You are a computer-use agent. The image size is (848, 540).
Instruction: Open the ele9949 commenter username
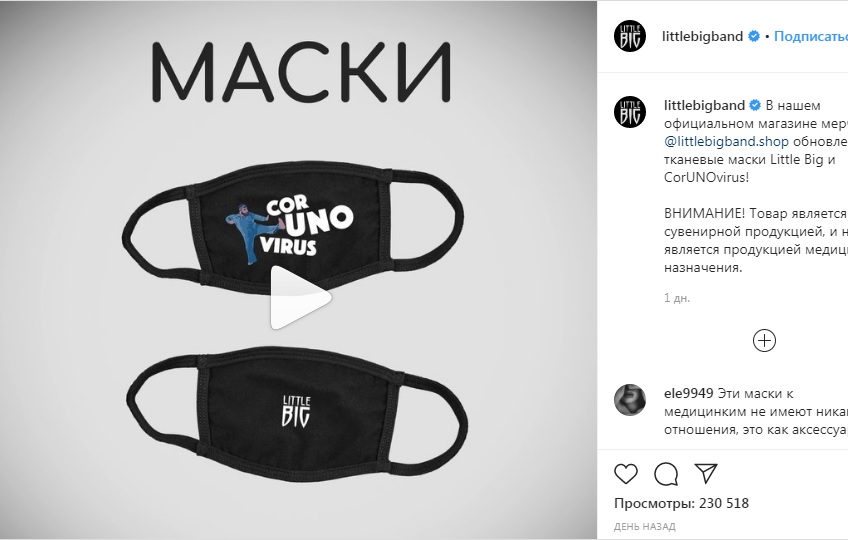(688, 393)
